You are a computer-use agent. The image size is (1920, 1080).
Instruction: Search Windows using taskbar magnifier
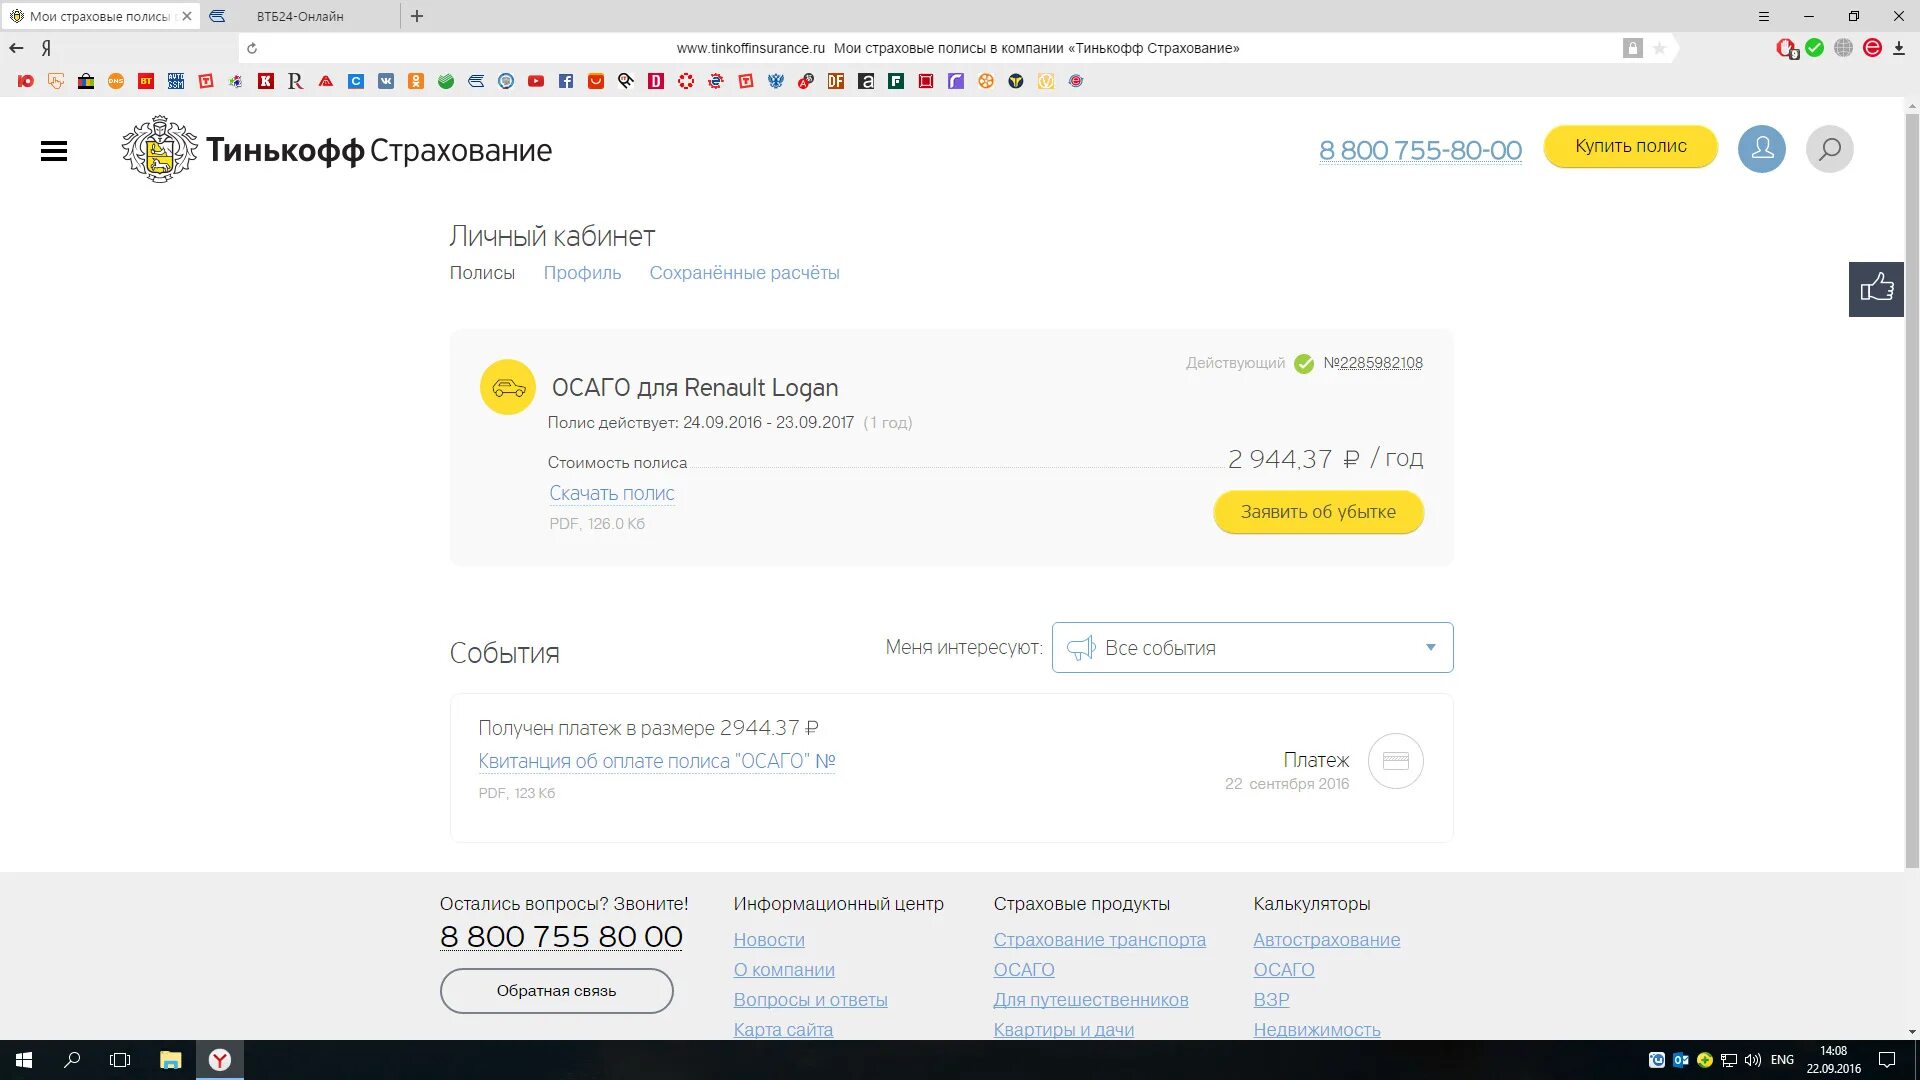(x=72, y=1060)
